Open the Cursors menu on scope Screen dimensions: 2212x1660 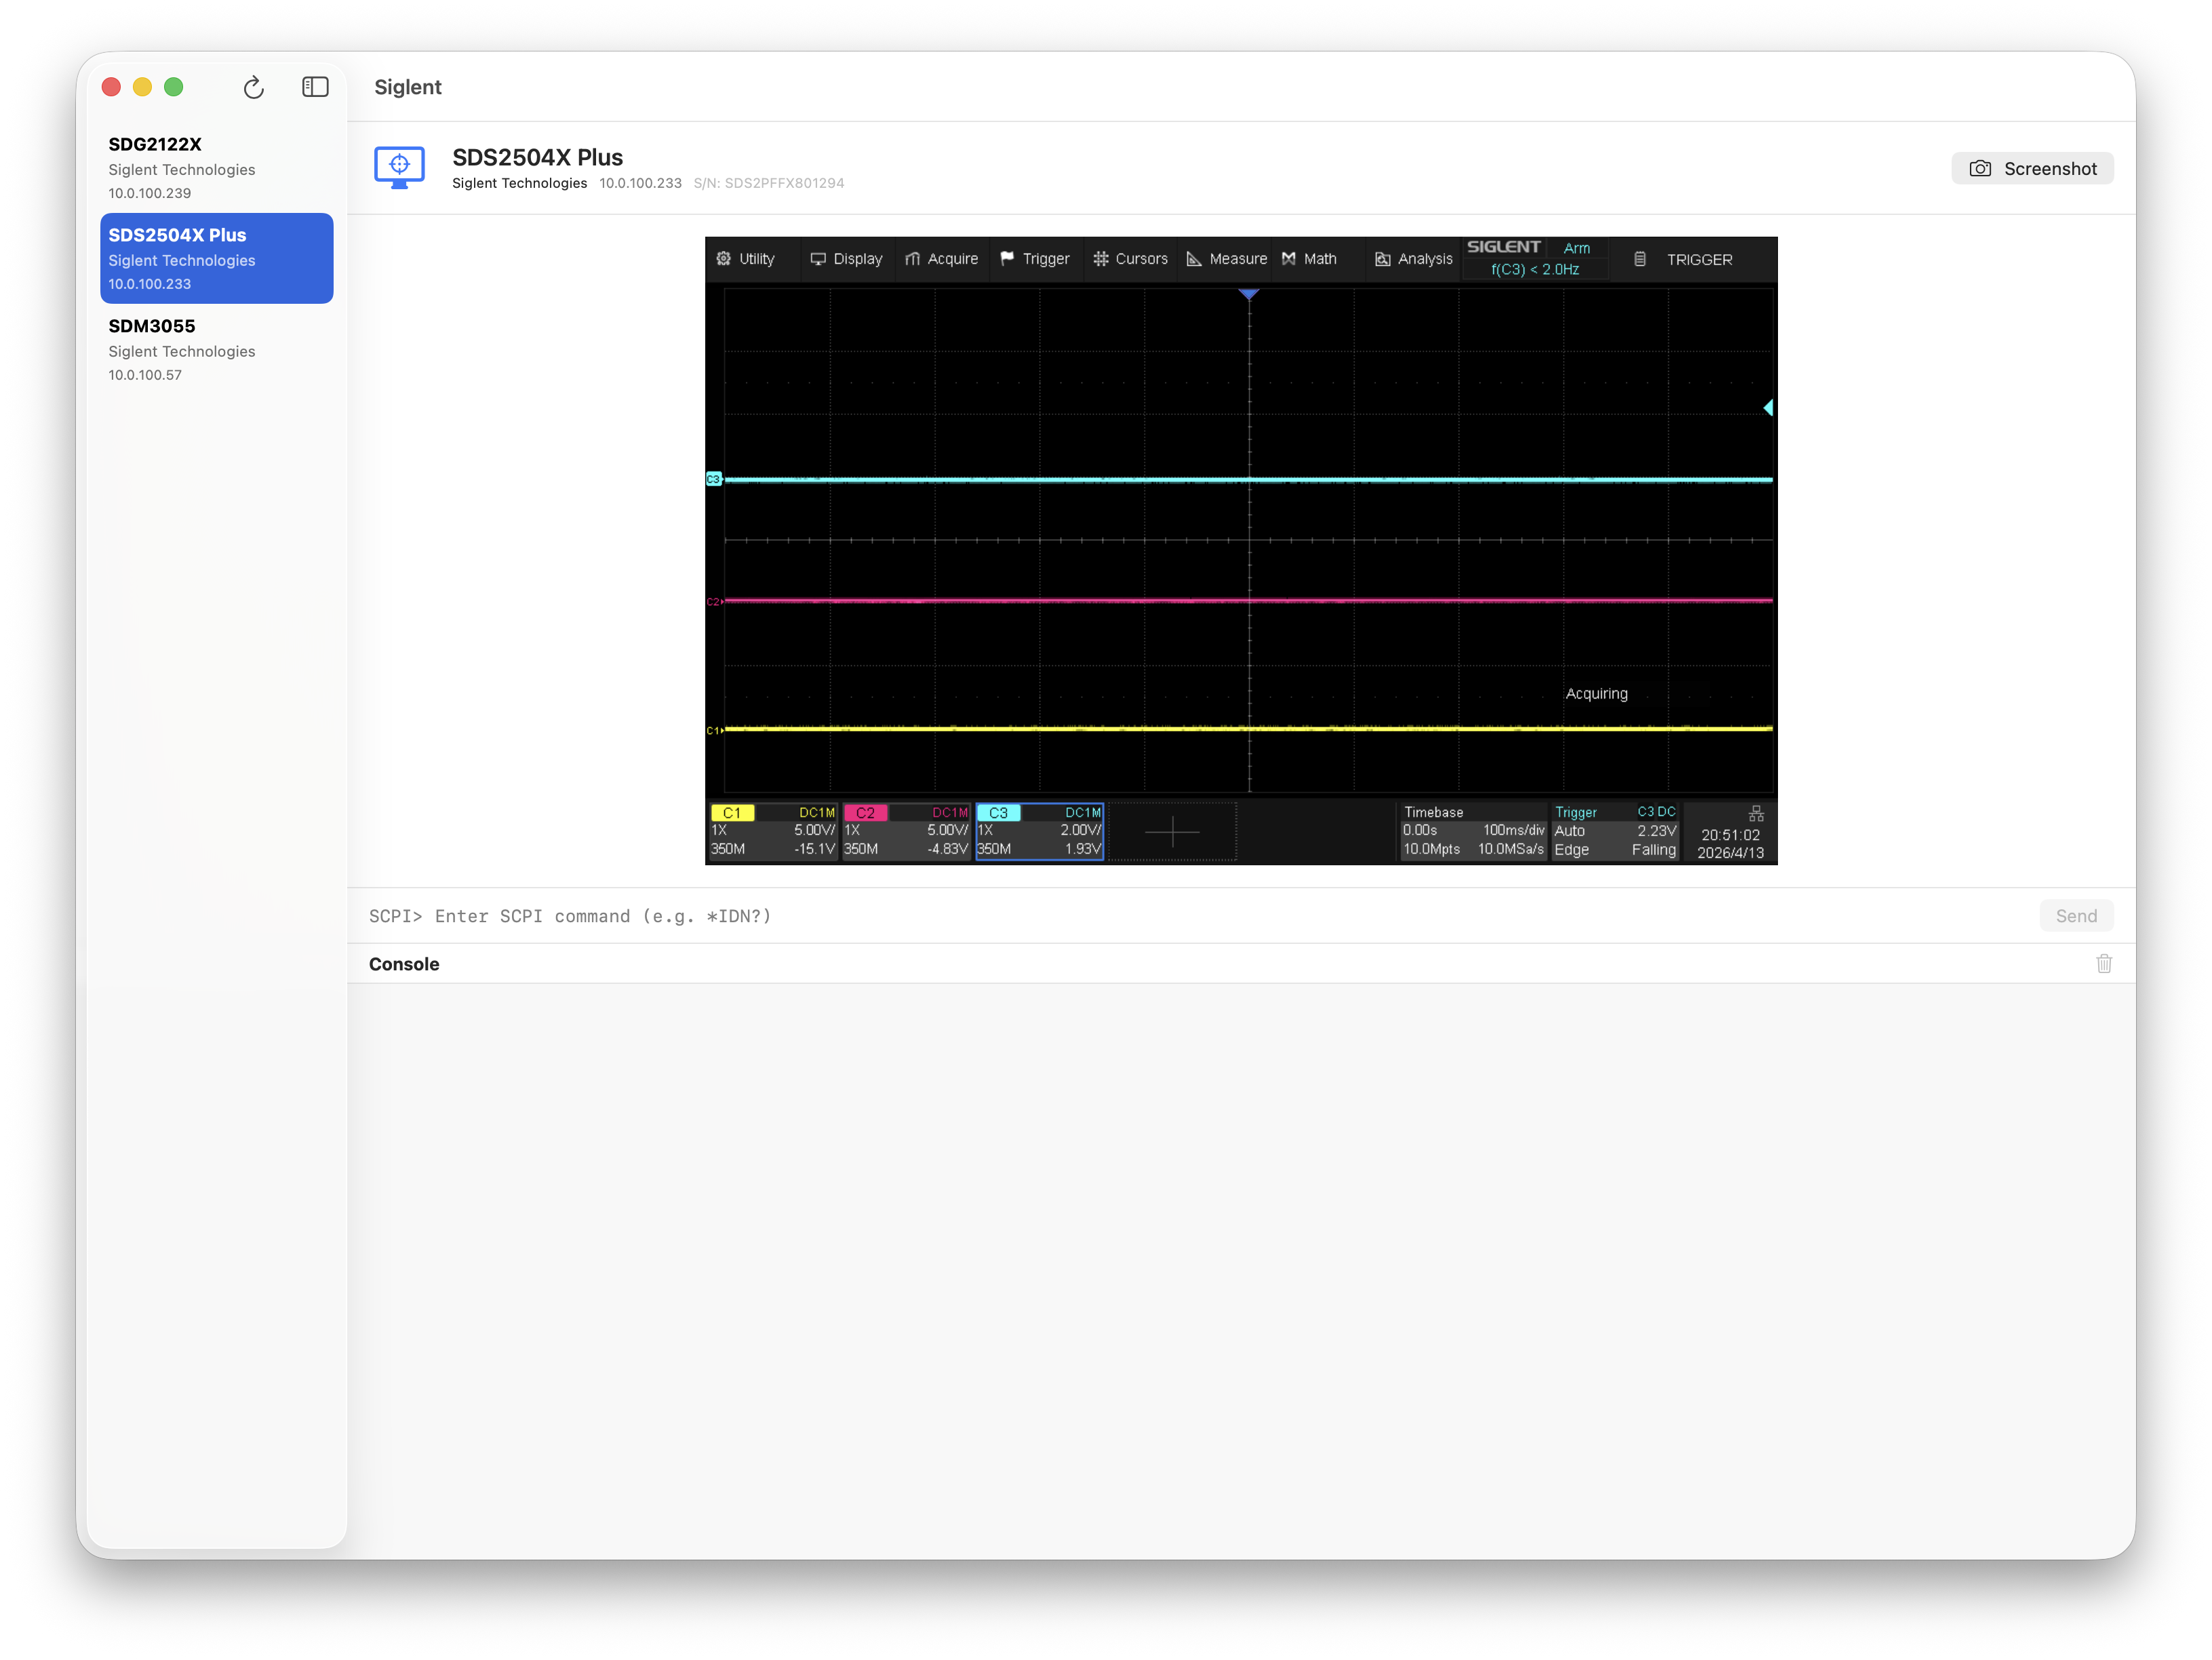(1130, 259)
